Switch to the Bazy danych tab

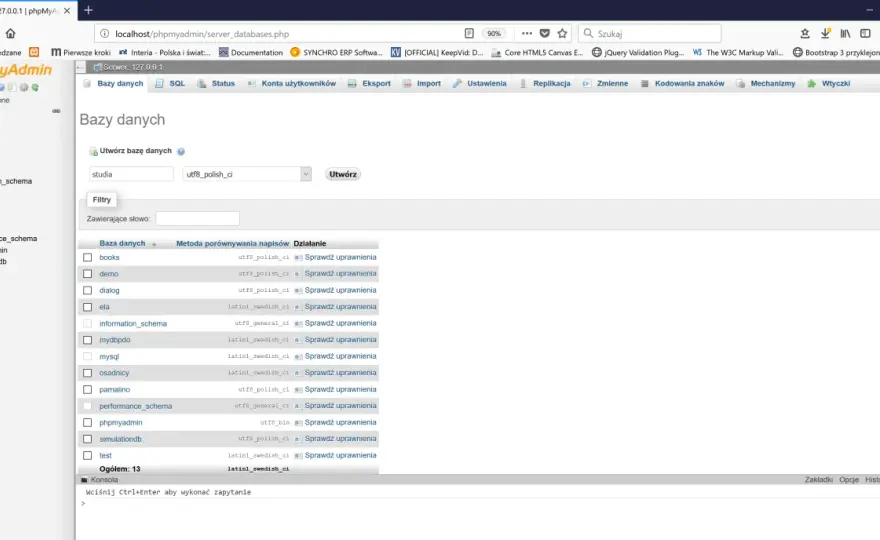tap(114, 84)
